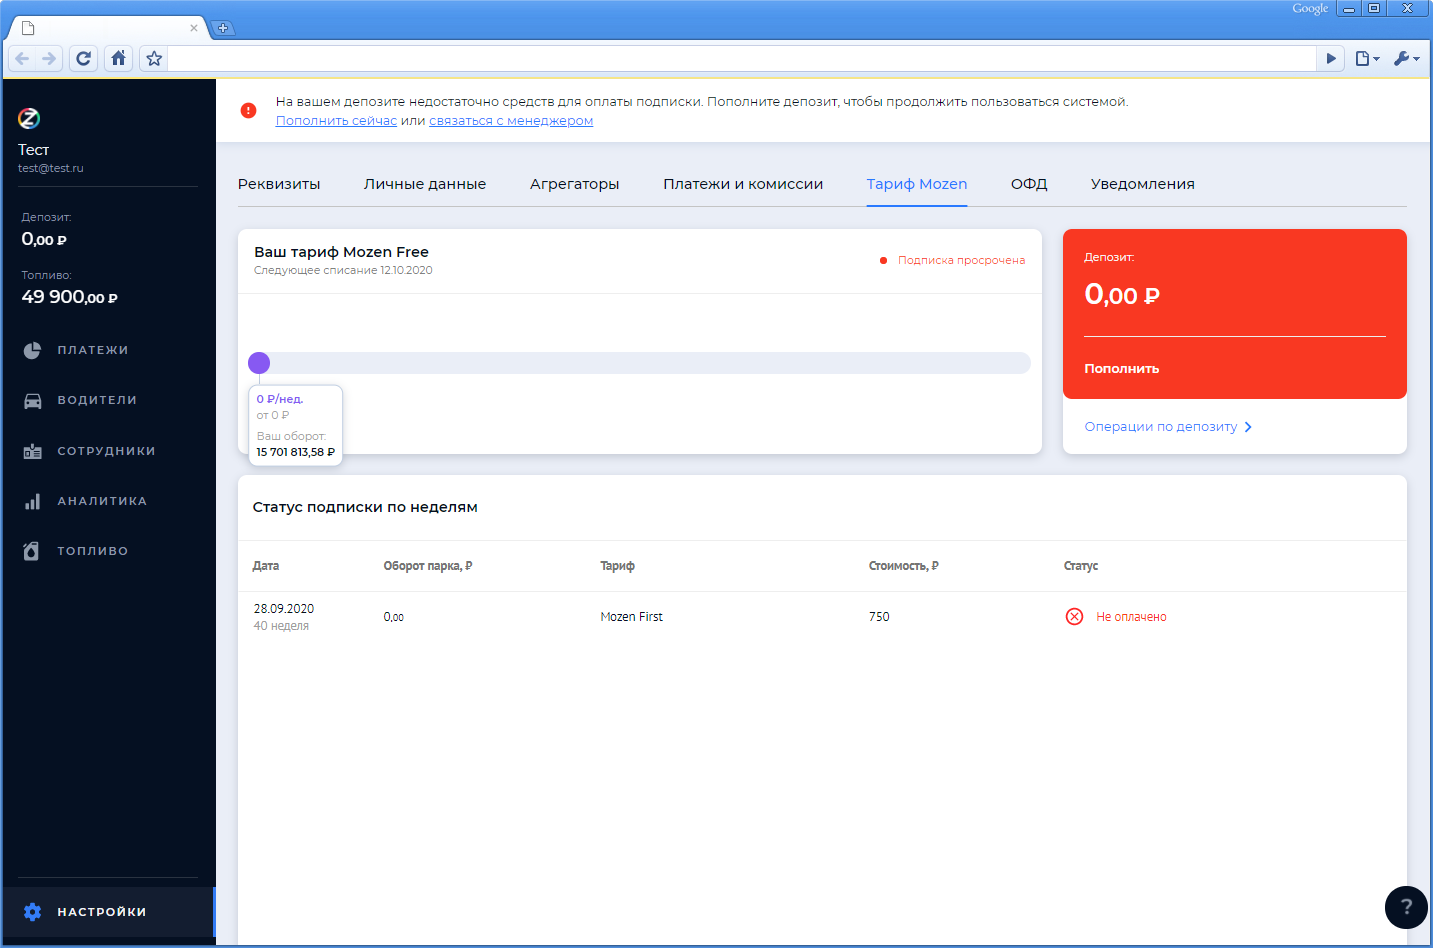
Task: Bookmark this page with star
Action: coord(154,58)
